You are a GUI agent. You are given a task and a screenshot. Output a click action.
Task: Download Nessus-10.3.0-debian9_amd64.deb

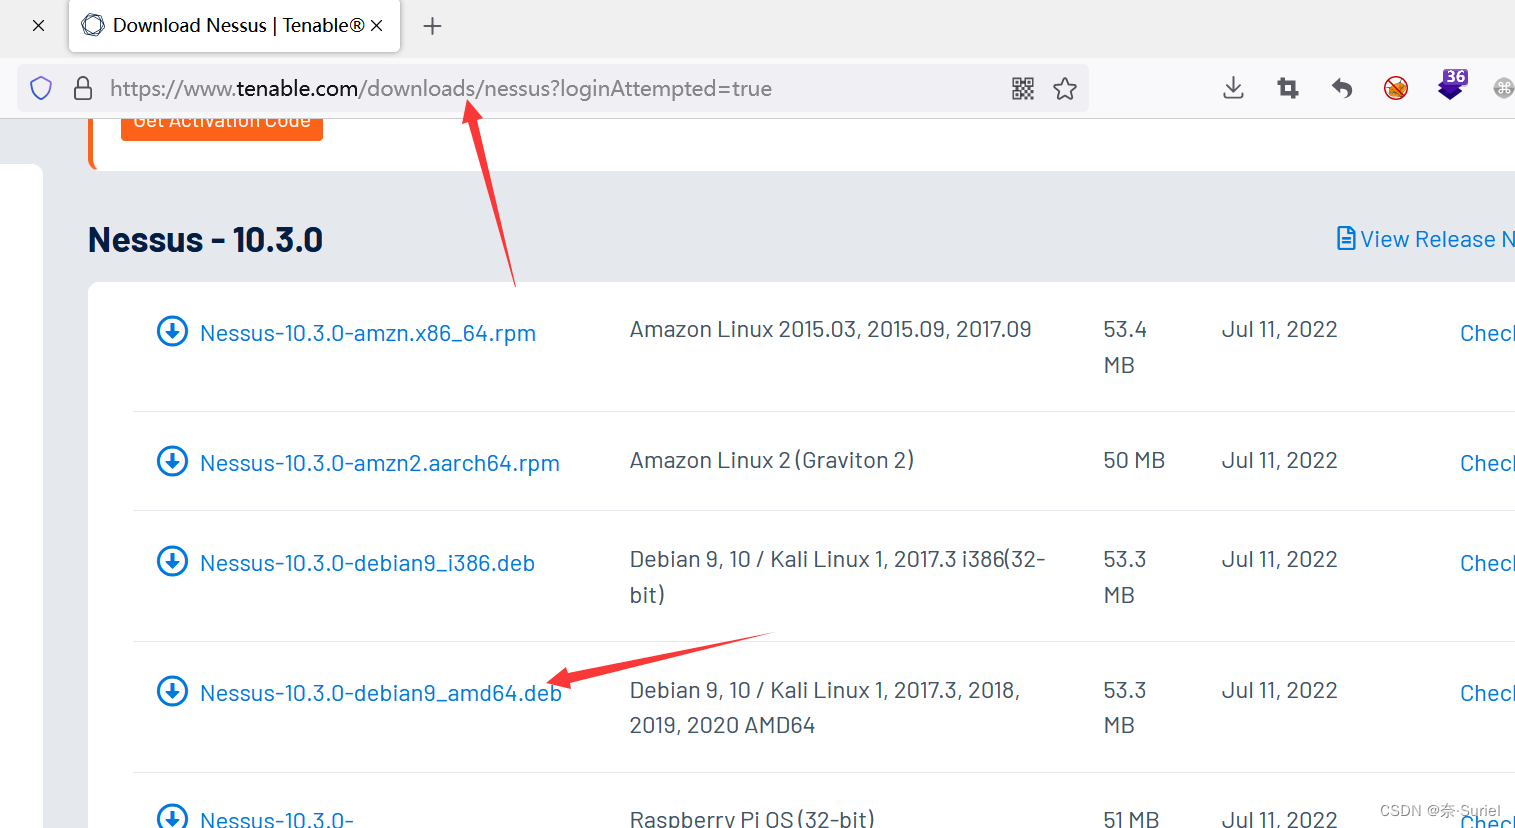pyautogui.click(x=381, y=693)
